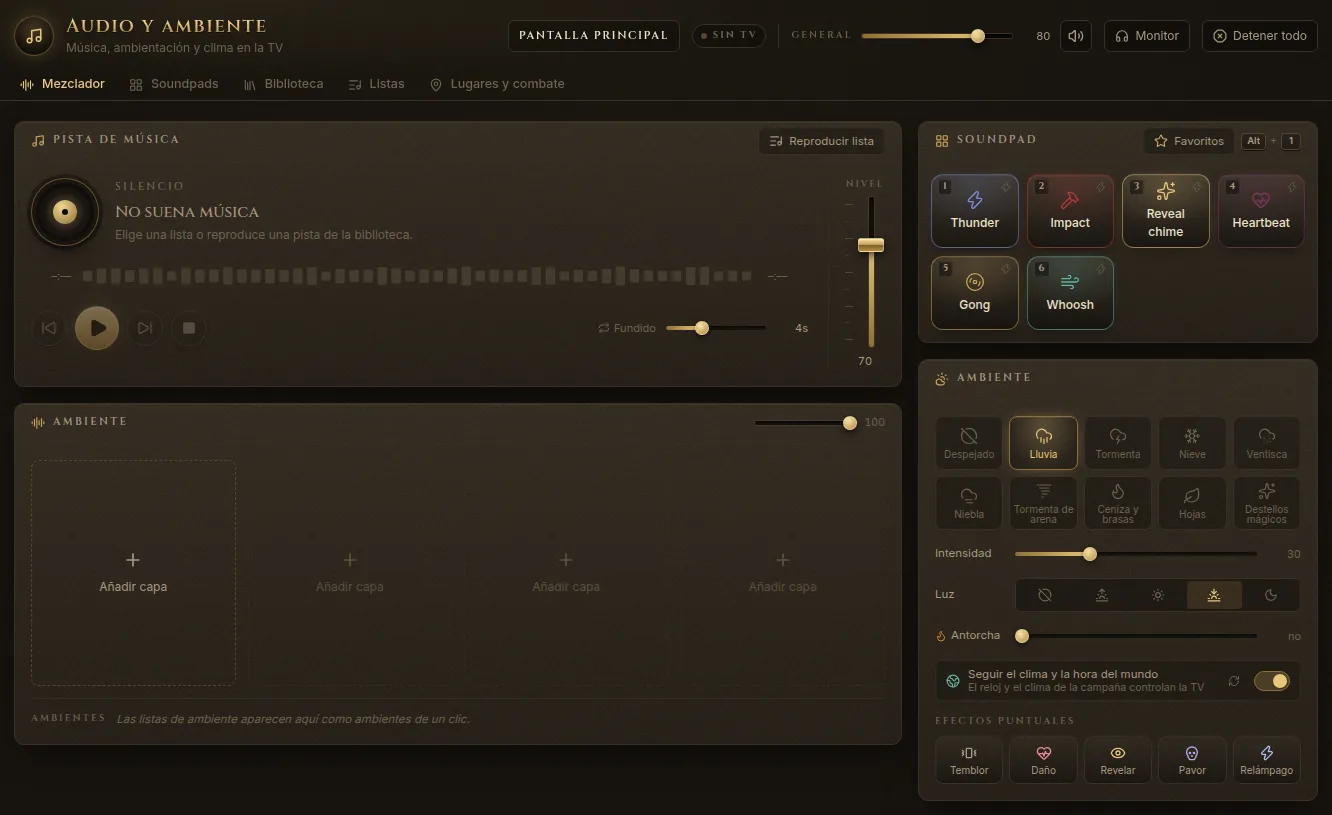This screenshot has height=815, width=1332.
Task: Select Ceniza y brasas effect
Action: pyautogui.click(x=1118, y=503)
